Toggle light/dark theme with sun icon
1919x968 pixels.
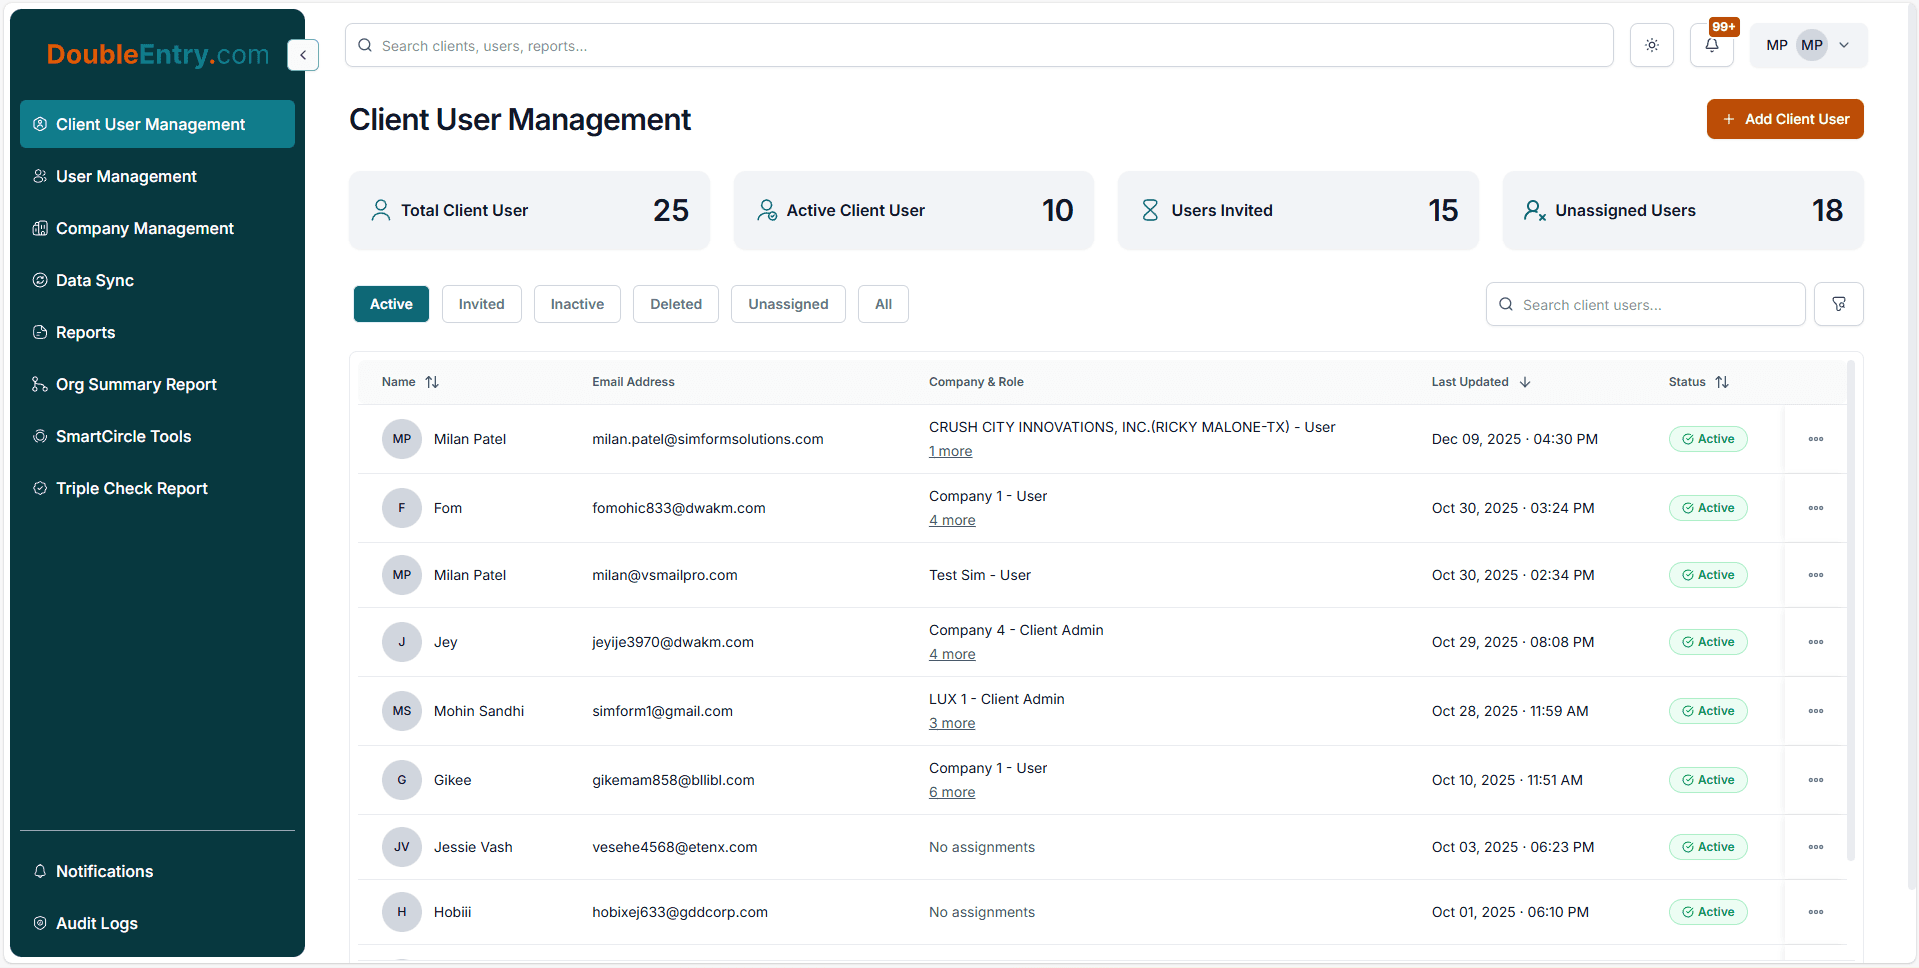pyautogui.click(x=1651, y=45)
